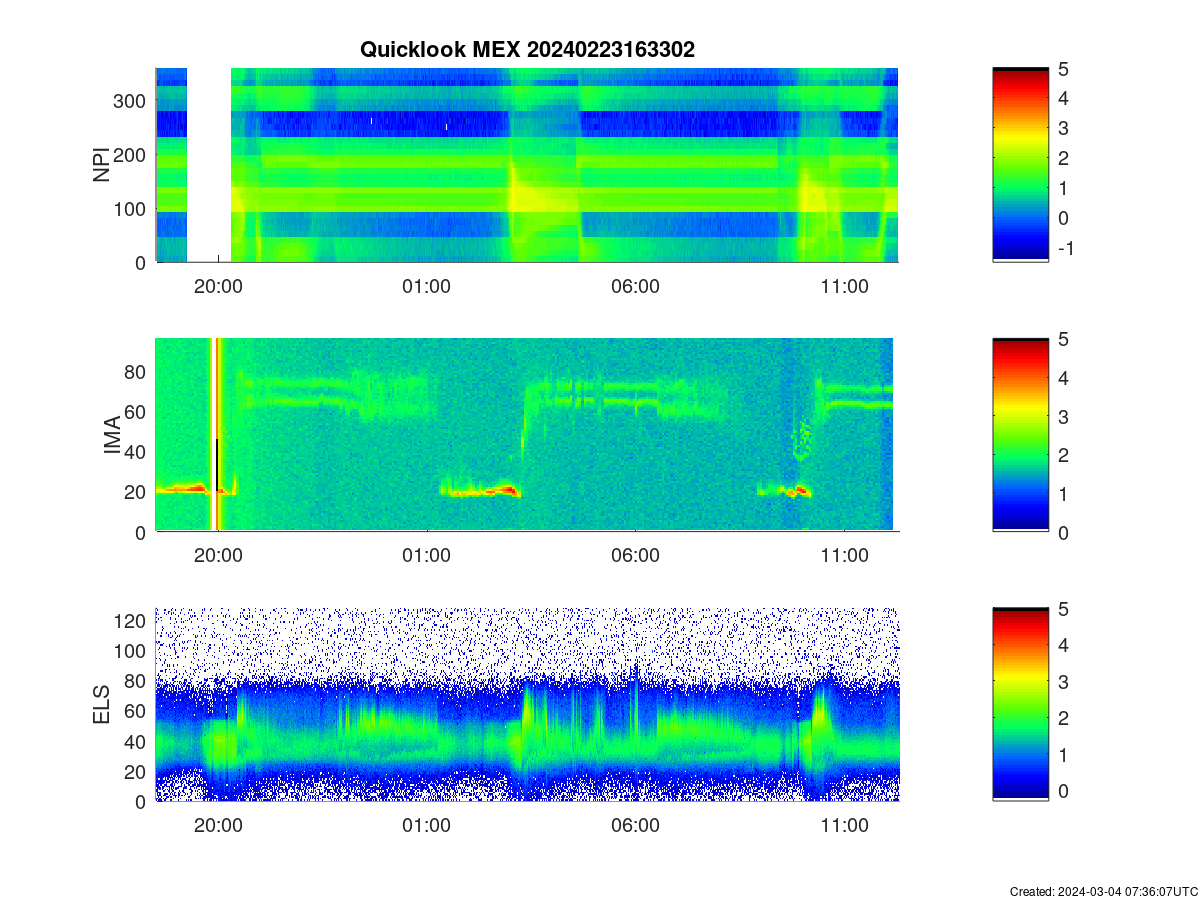Click the 1 label on ELS colorbar

(1062, 755)
